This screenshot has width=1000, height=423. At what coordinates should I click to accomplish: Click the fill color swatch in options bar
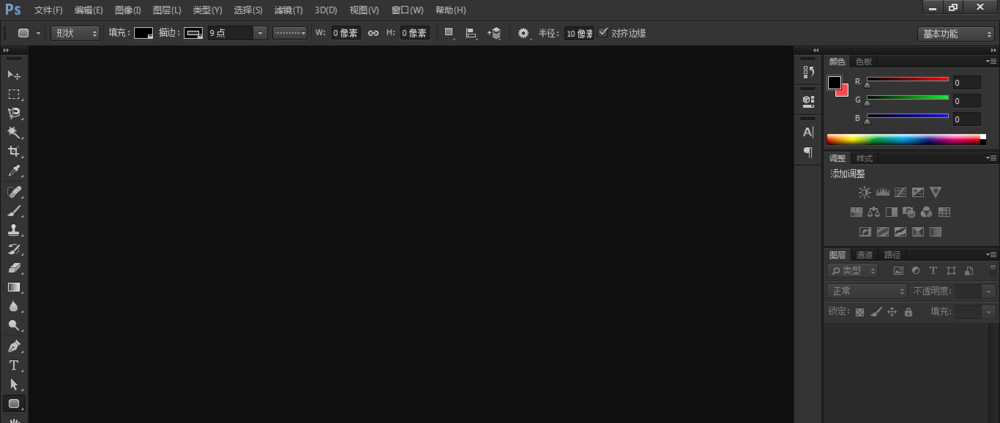point(143,33)
